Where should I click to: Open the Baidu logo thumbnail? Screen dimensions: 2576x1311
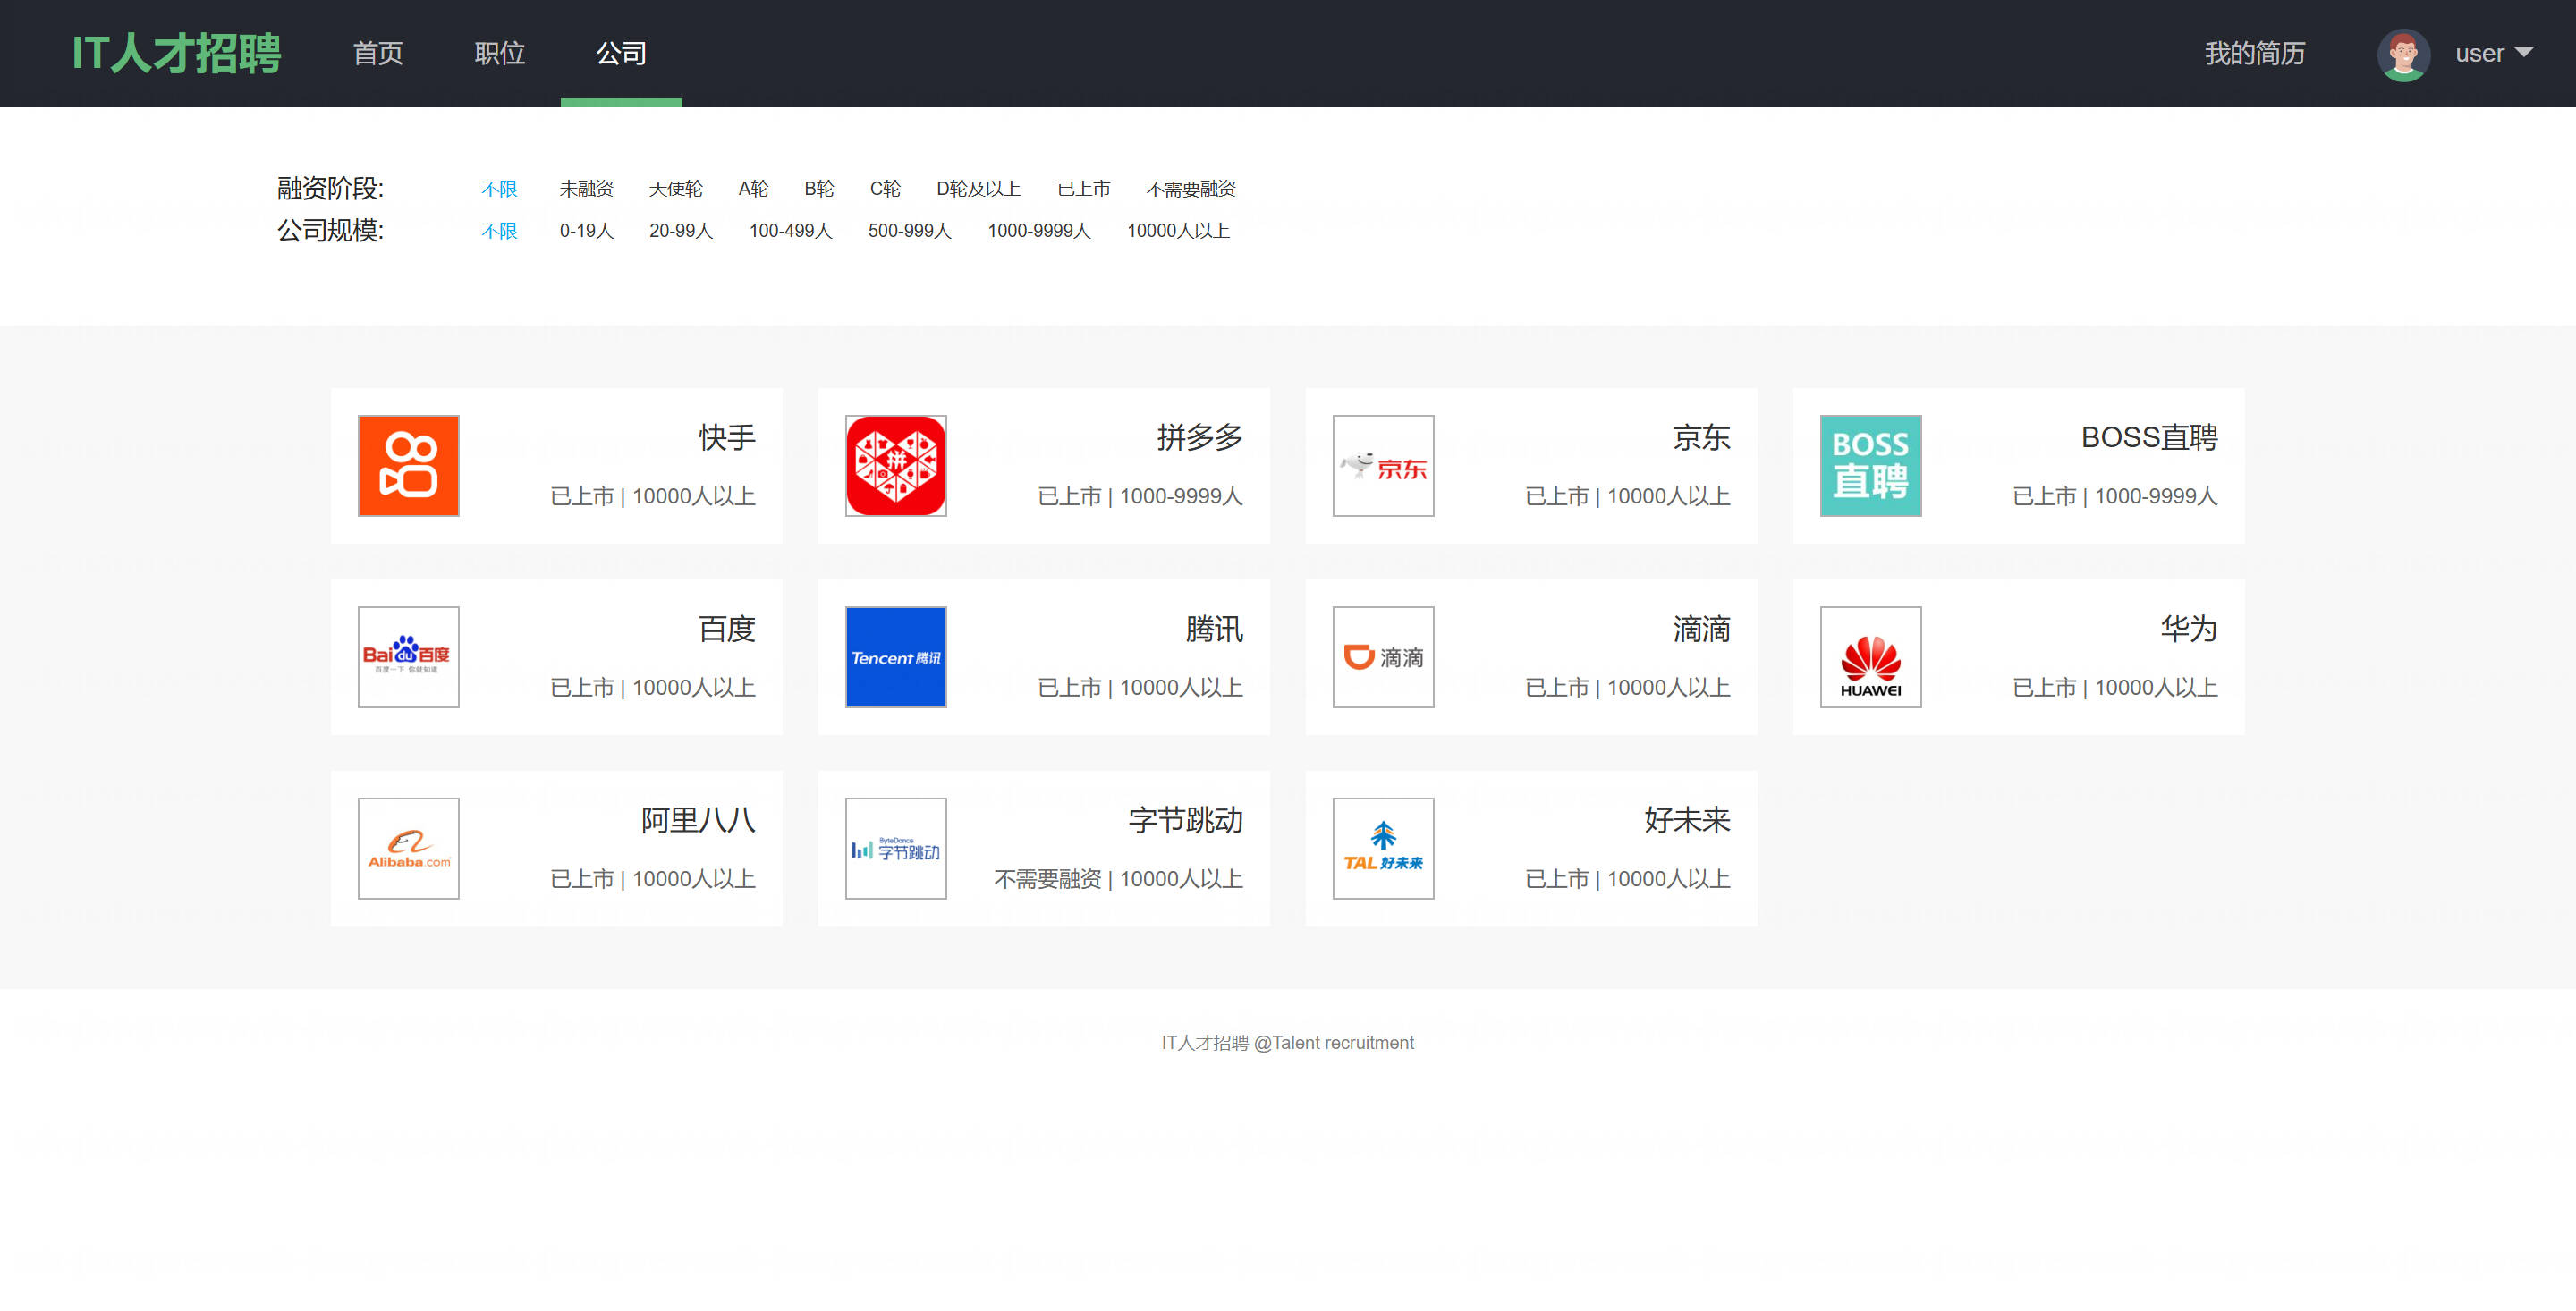point(408,657)
